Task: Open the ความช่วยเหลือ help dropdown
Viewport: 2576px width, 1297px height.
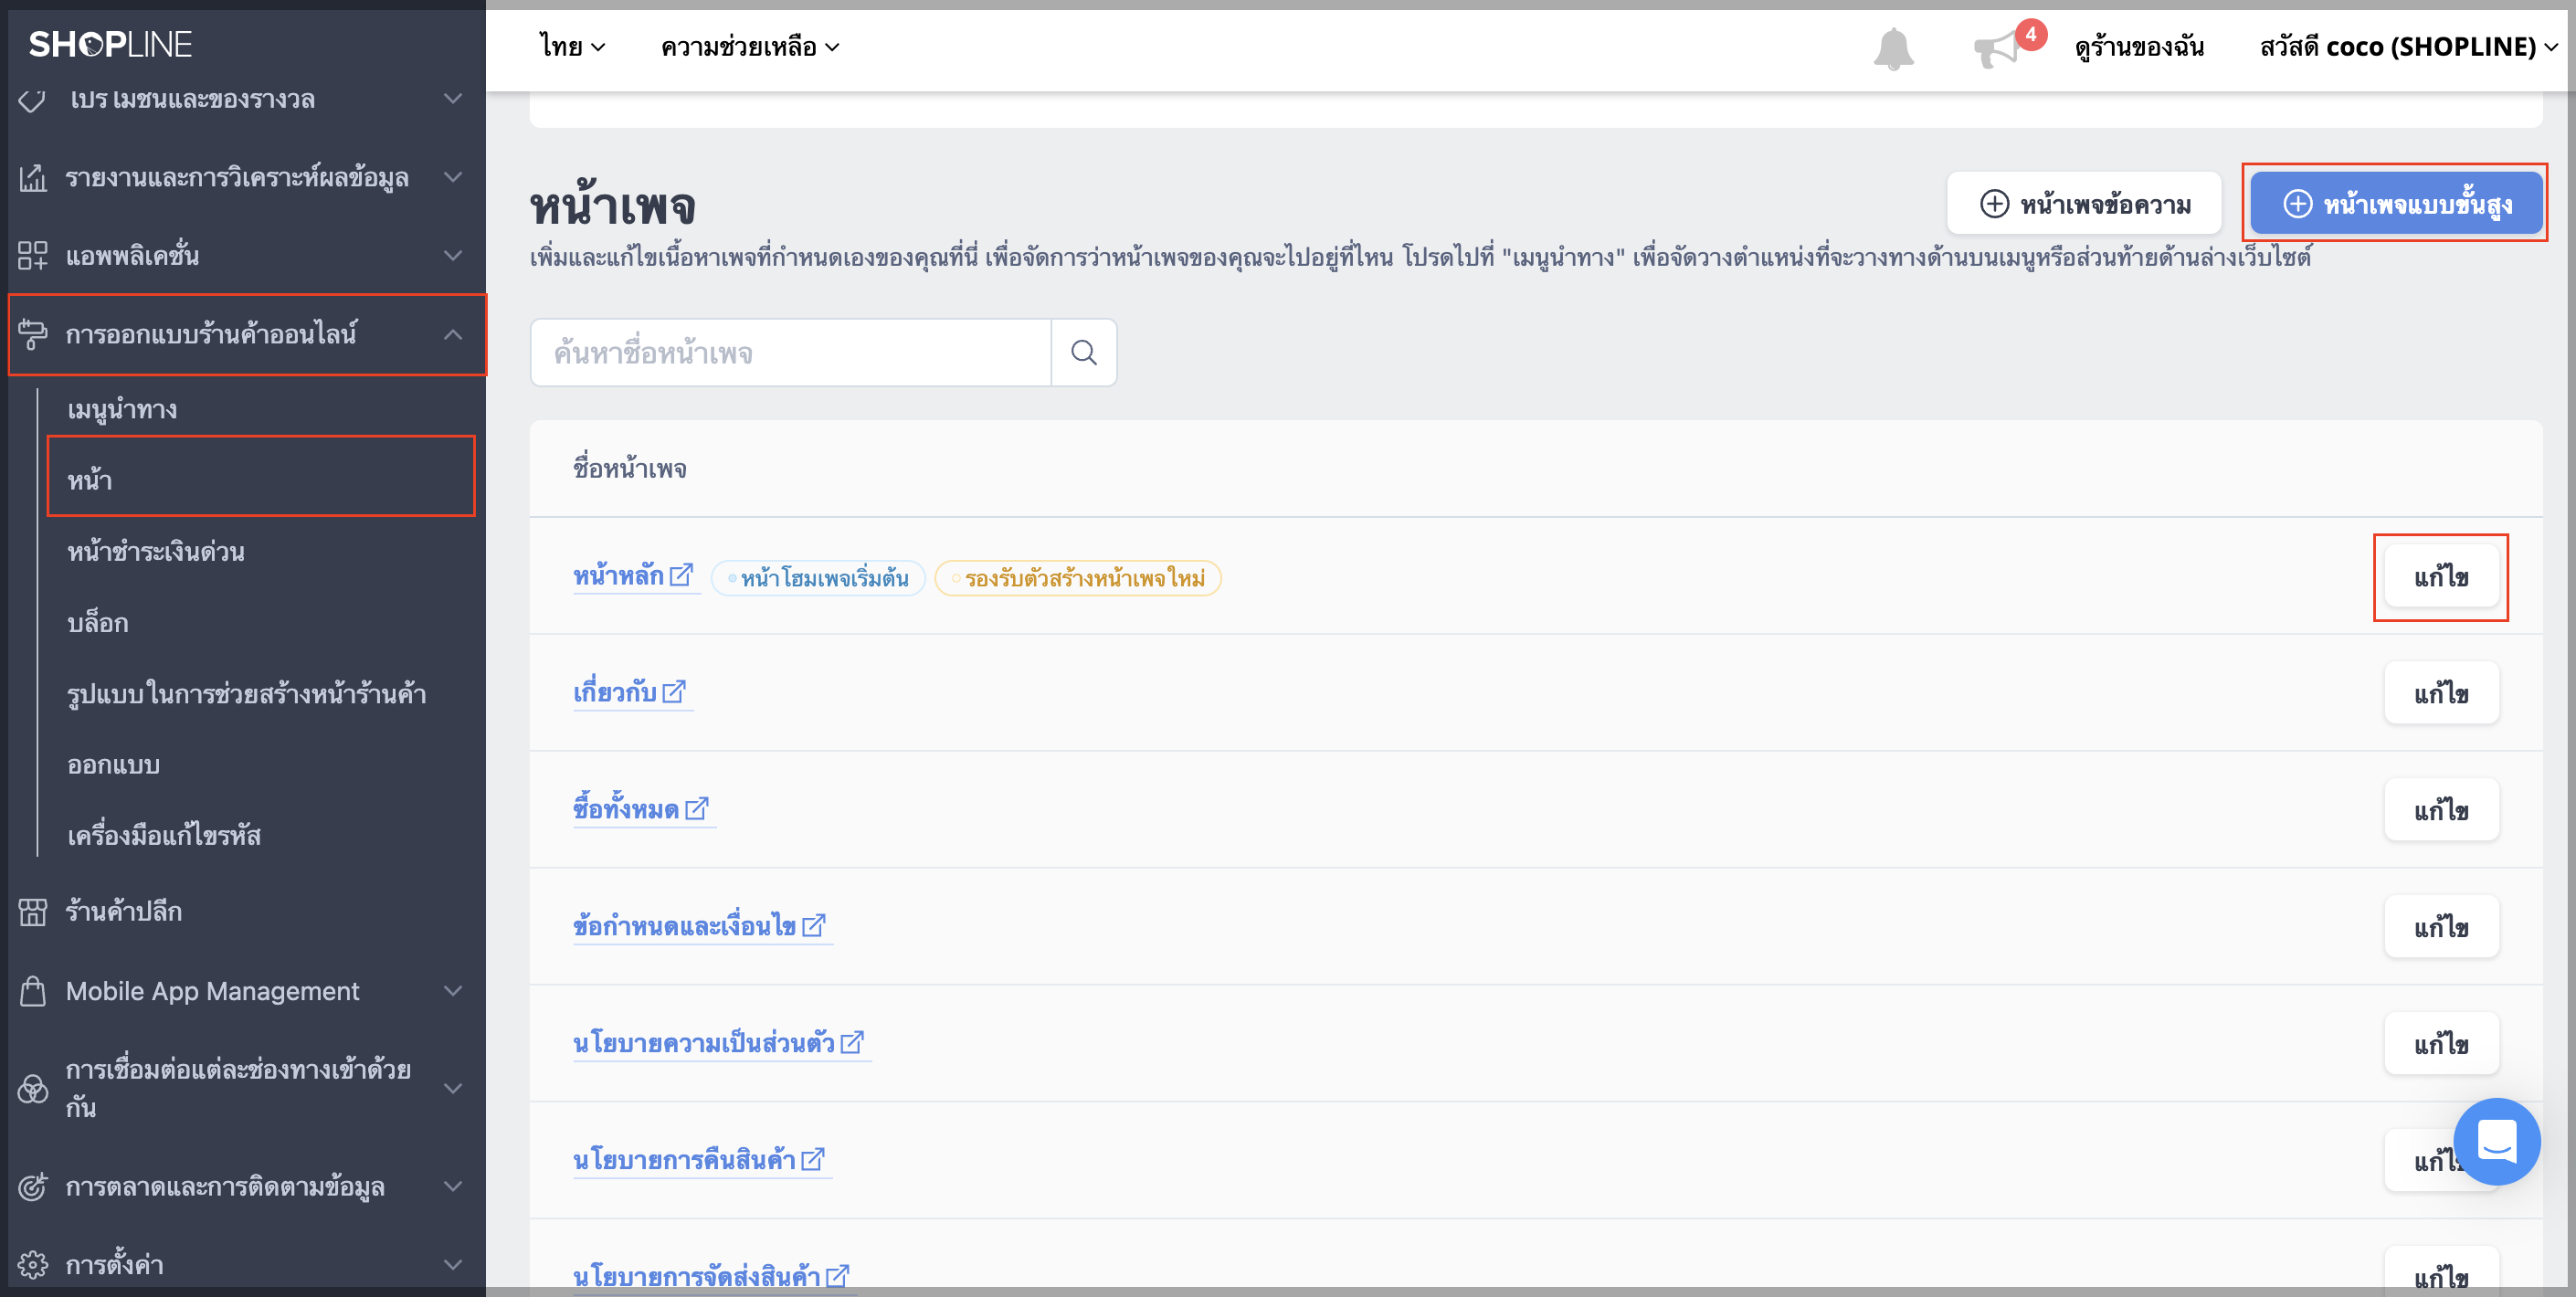Action: 750,47
